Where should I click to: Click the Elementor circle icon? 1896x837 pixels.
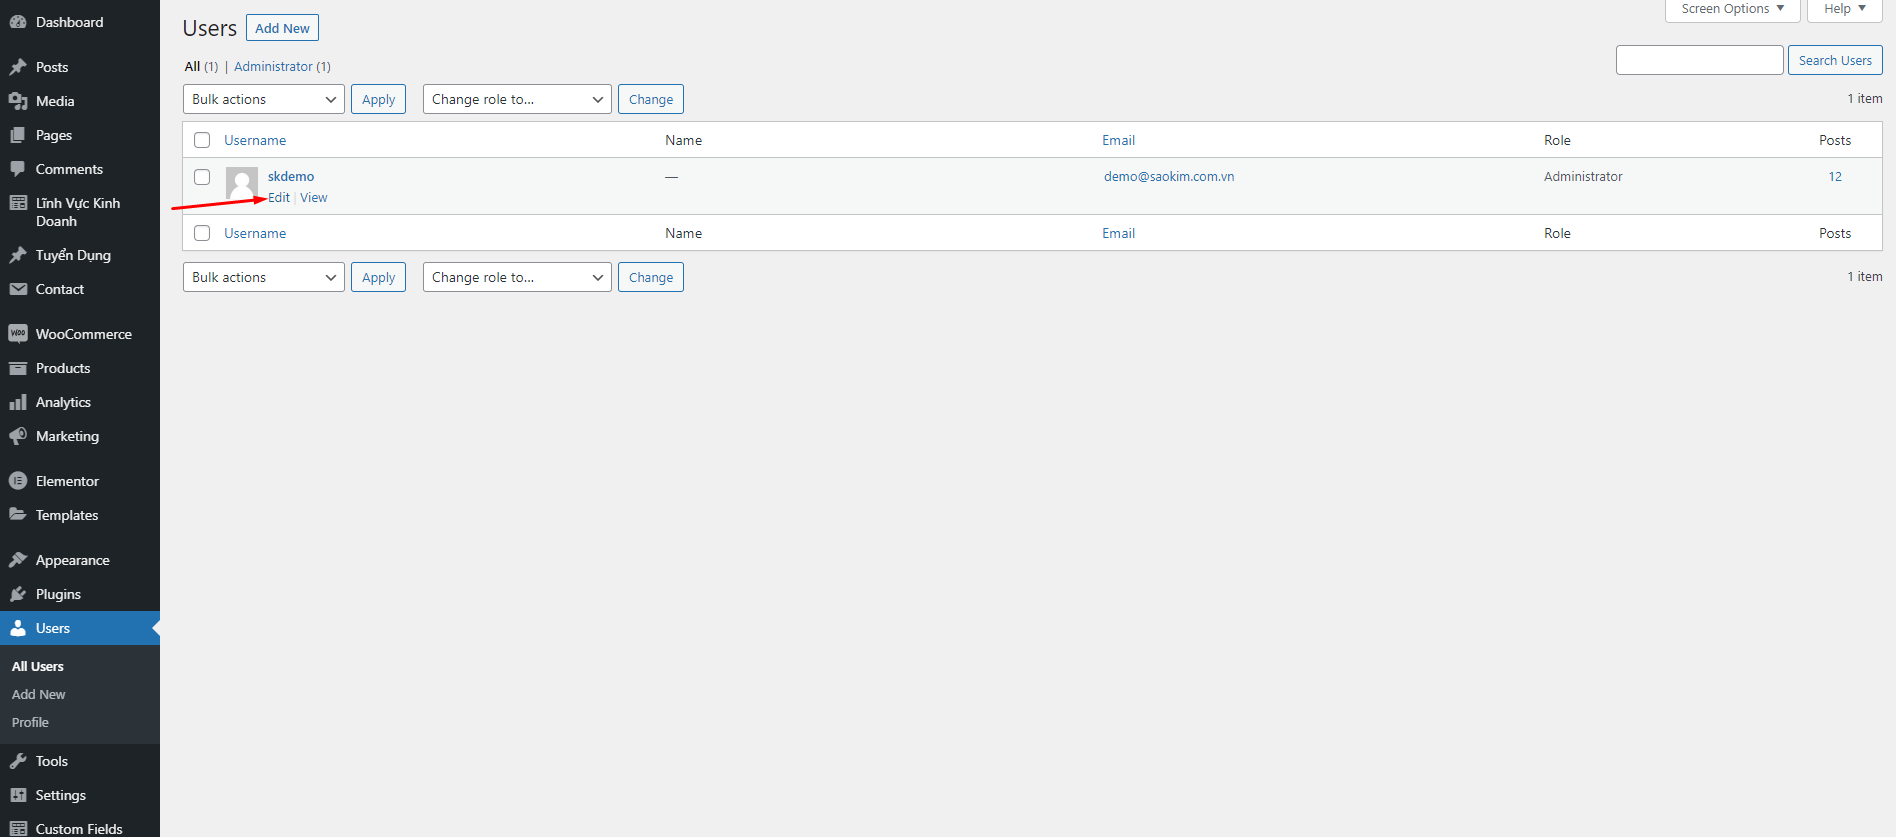[x=18, y=481]
